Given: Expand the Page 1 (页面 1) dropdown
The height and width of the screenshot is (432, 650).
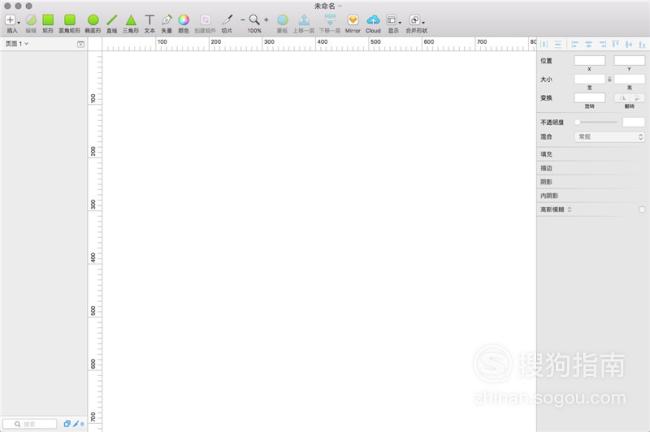Looking at the screenshot, I should 17,44.
